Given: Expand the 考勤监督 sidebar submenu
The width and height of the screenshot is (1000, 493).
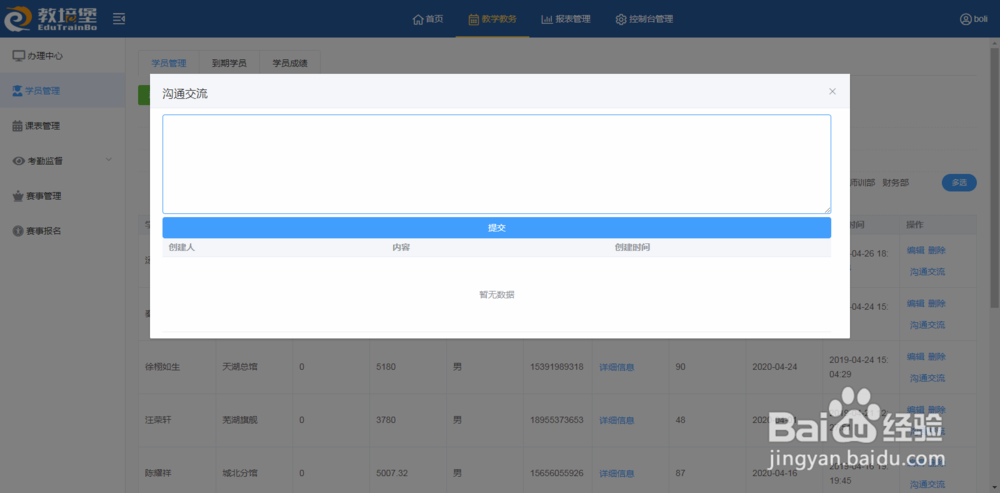Looking at the screenshot, I should pos(108,159).
